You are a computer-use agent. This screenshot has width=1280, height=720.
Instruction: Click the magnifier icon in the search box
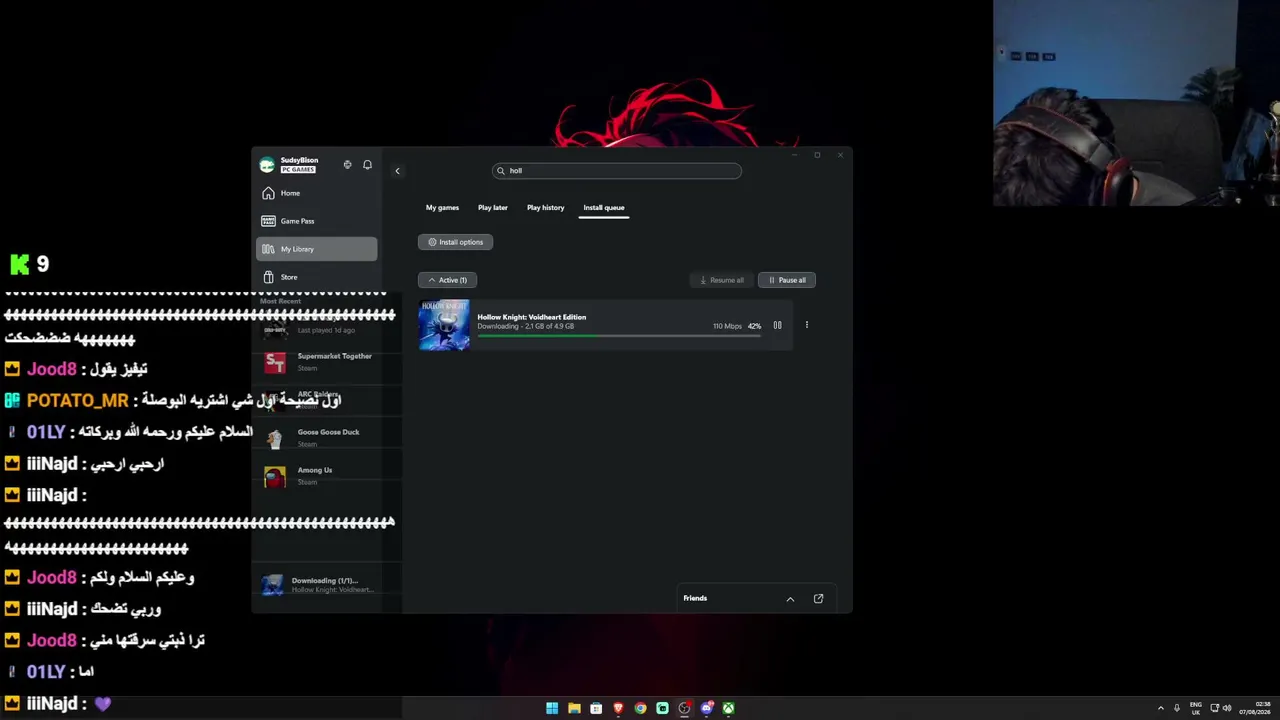point(501,171)
